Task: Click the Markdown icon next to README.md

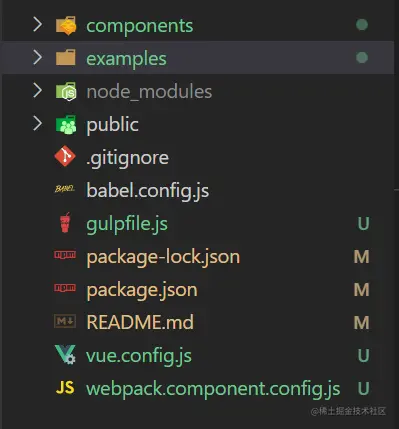Action: click(x=65, y=321)
